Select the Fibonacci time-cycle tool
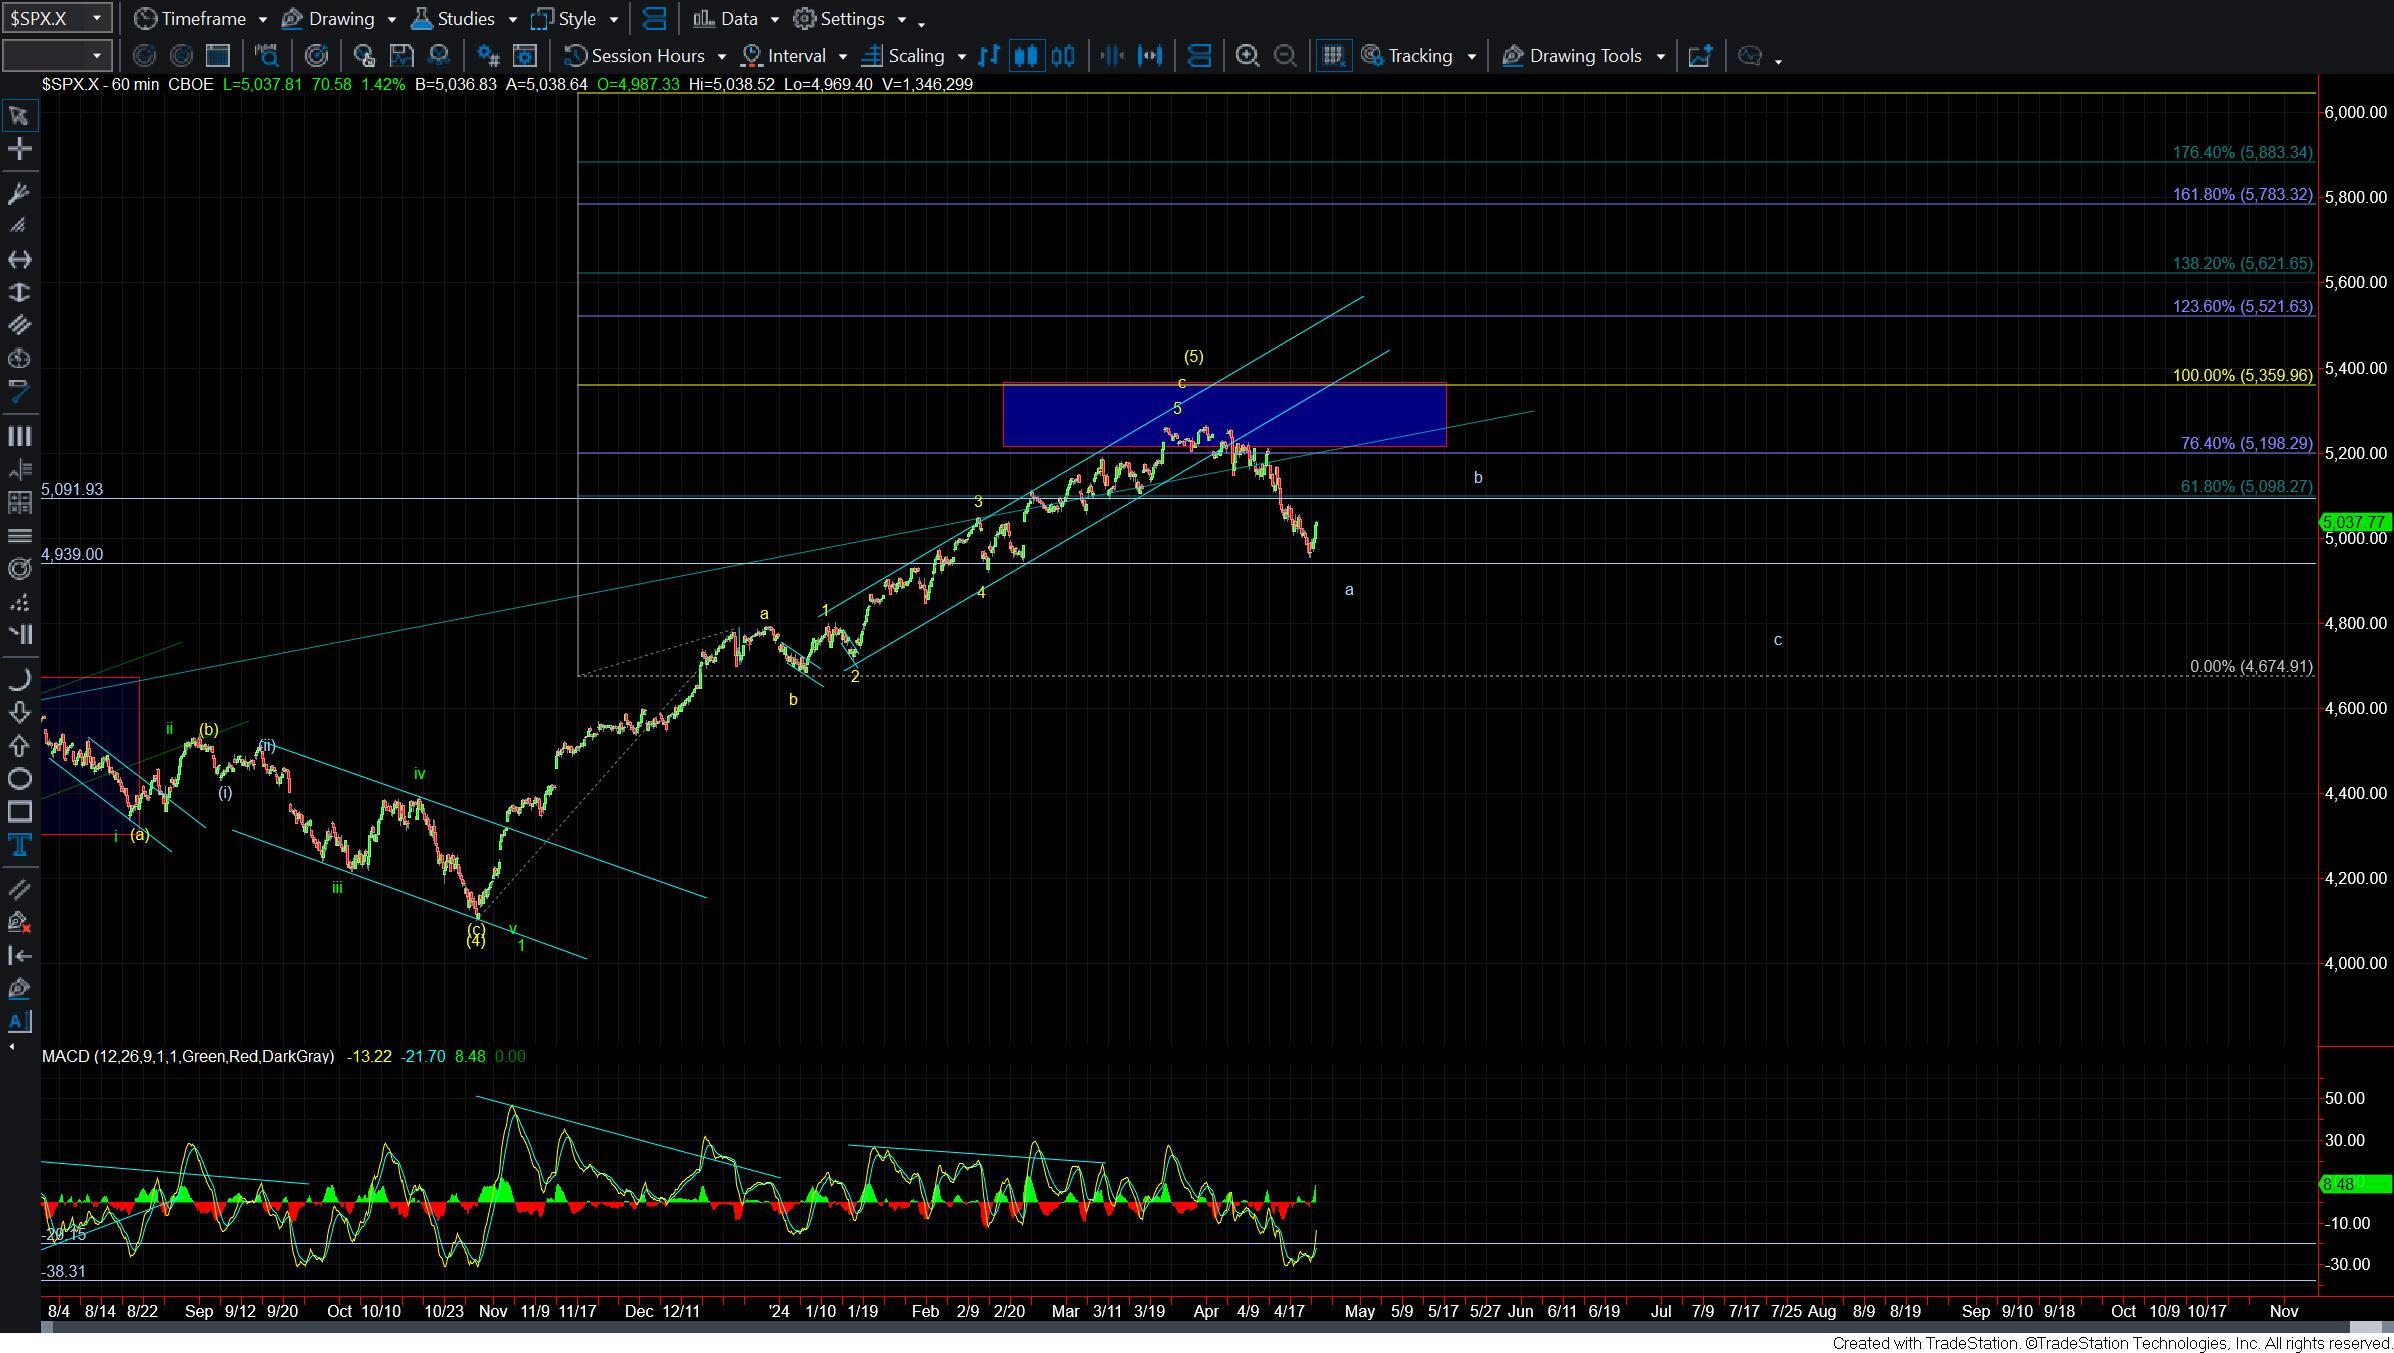This screenshot has width=2394, height=1353. coord(19,358)
